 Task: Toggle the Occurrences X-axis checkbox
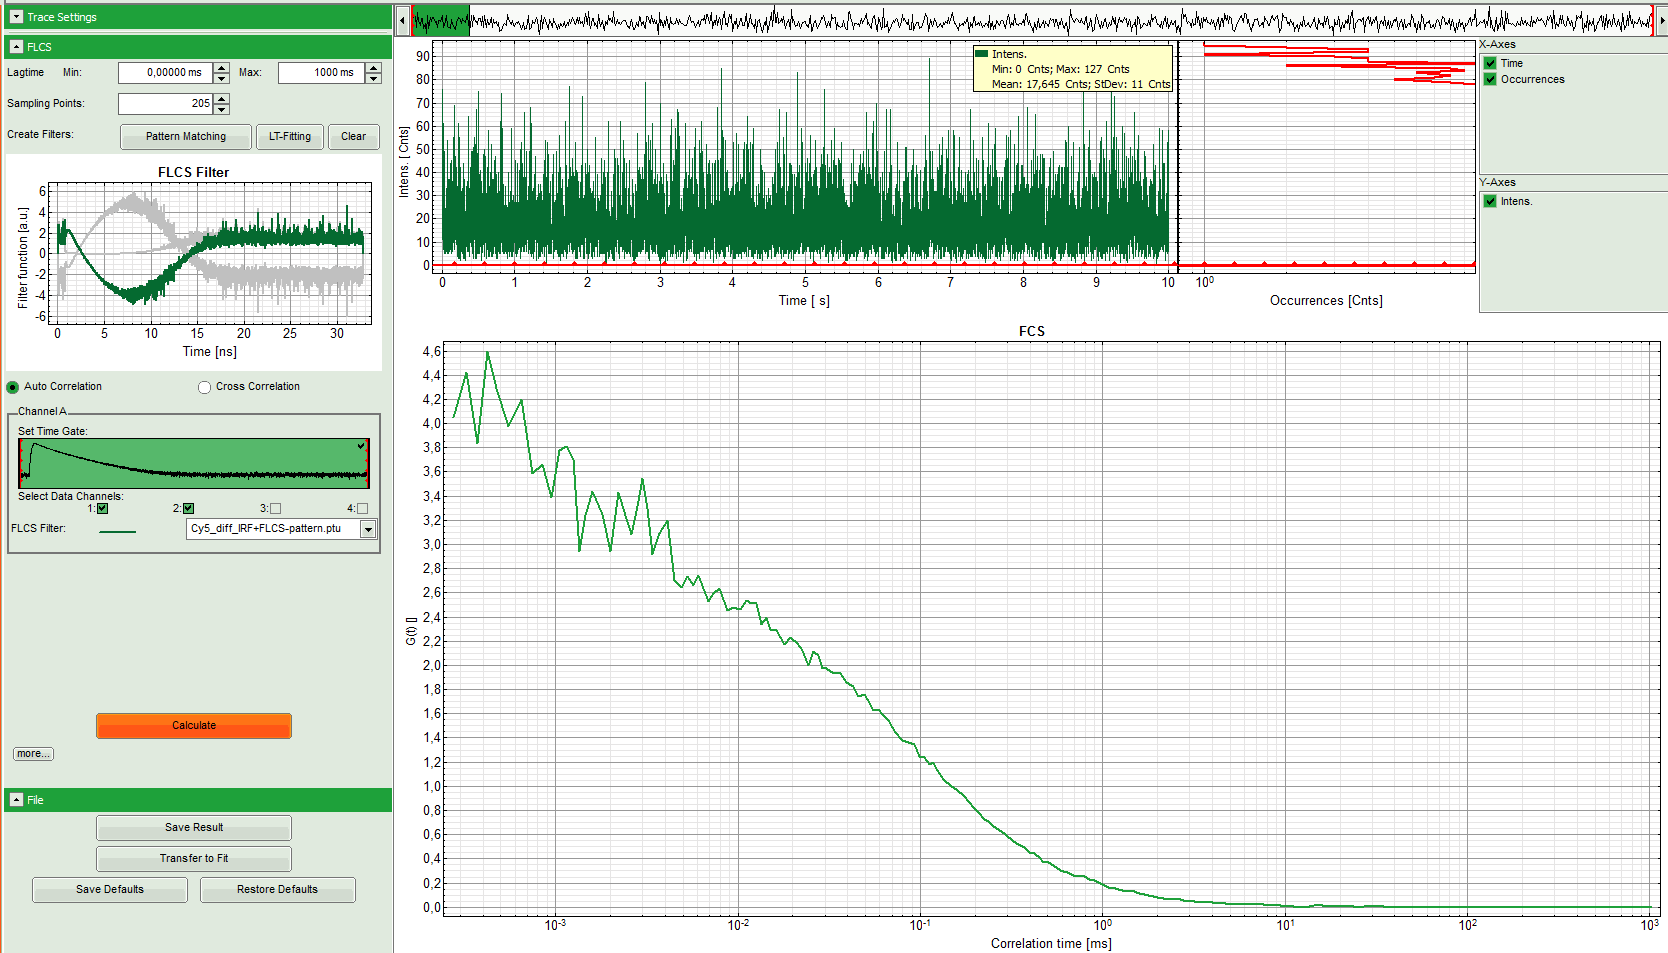[x=1490, y=79]
